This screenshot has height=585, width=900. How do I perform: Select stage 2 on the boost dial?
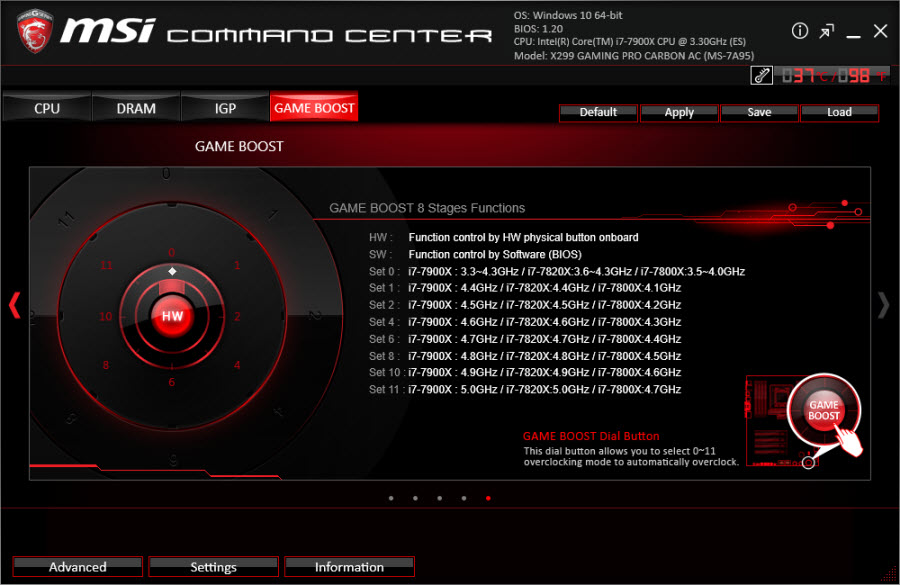[x=237, y=317]
